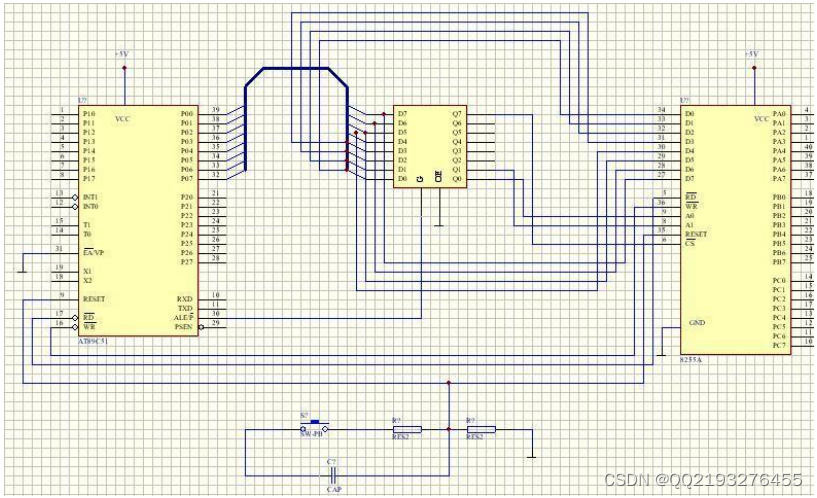
Task: Select the S? designator above the switch
Action: tap(304, 416)
